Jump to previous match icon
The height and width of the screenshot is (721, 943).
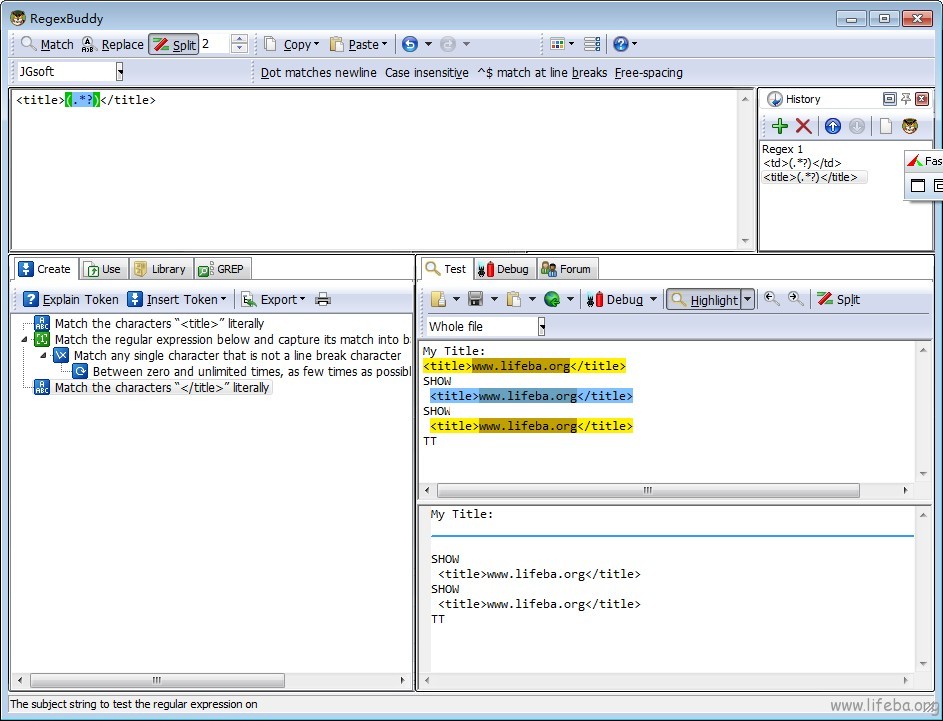(x=772, y=299)
